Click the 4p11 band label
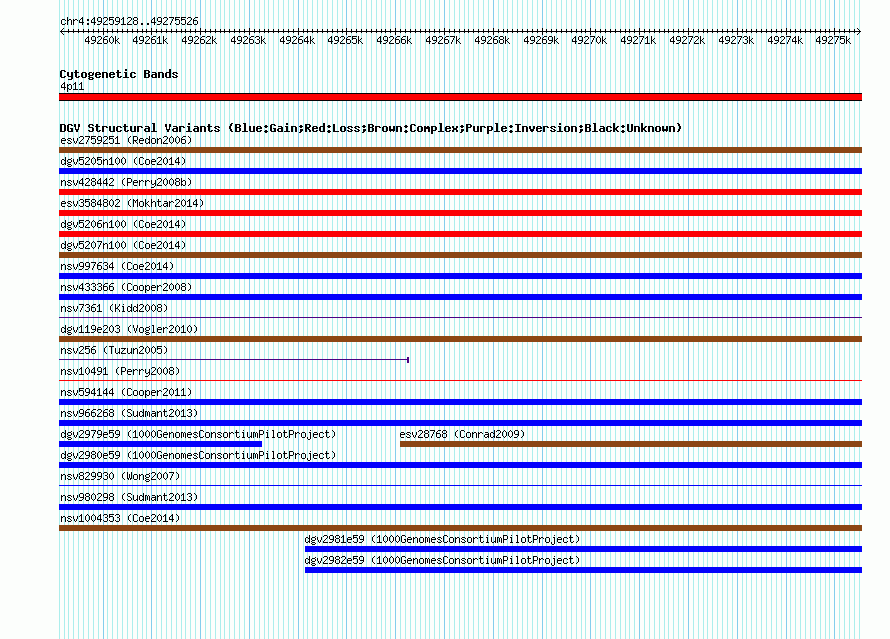890x639 pixels. coord(72,86)
